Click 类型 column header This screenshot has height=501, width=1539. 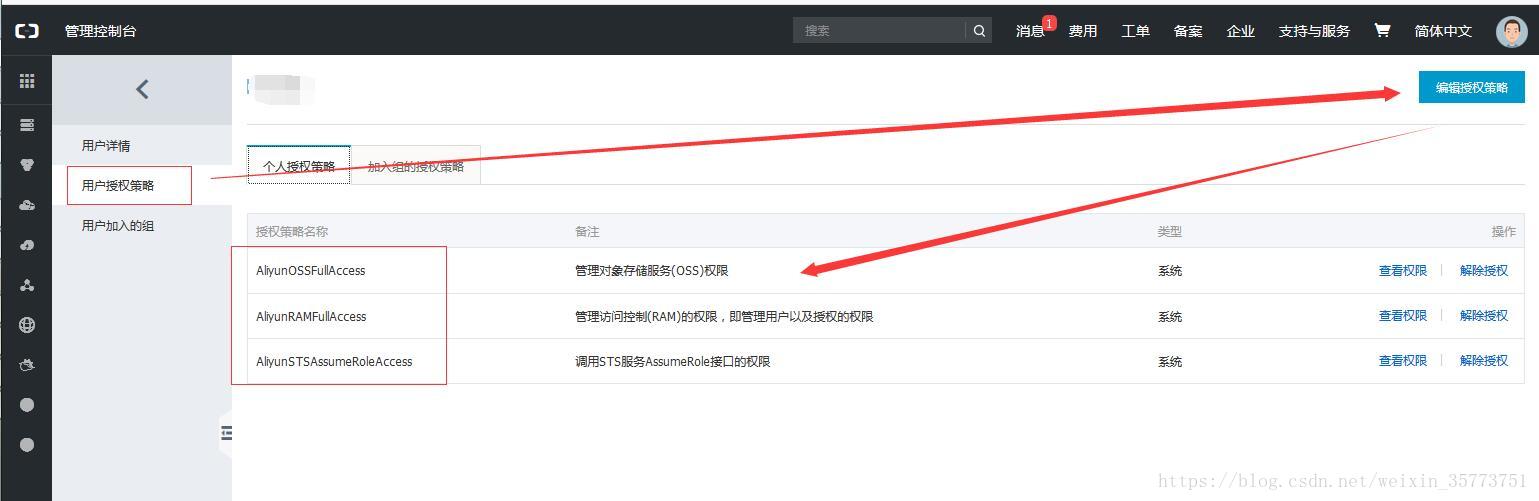tap(1170, 231)
